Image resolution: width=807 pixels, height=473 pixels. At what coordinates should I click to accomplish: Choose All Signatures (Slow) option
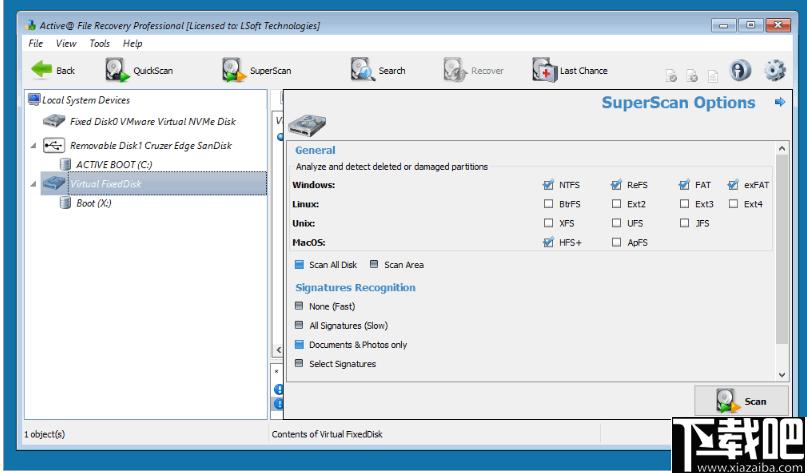pos(299,325)
